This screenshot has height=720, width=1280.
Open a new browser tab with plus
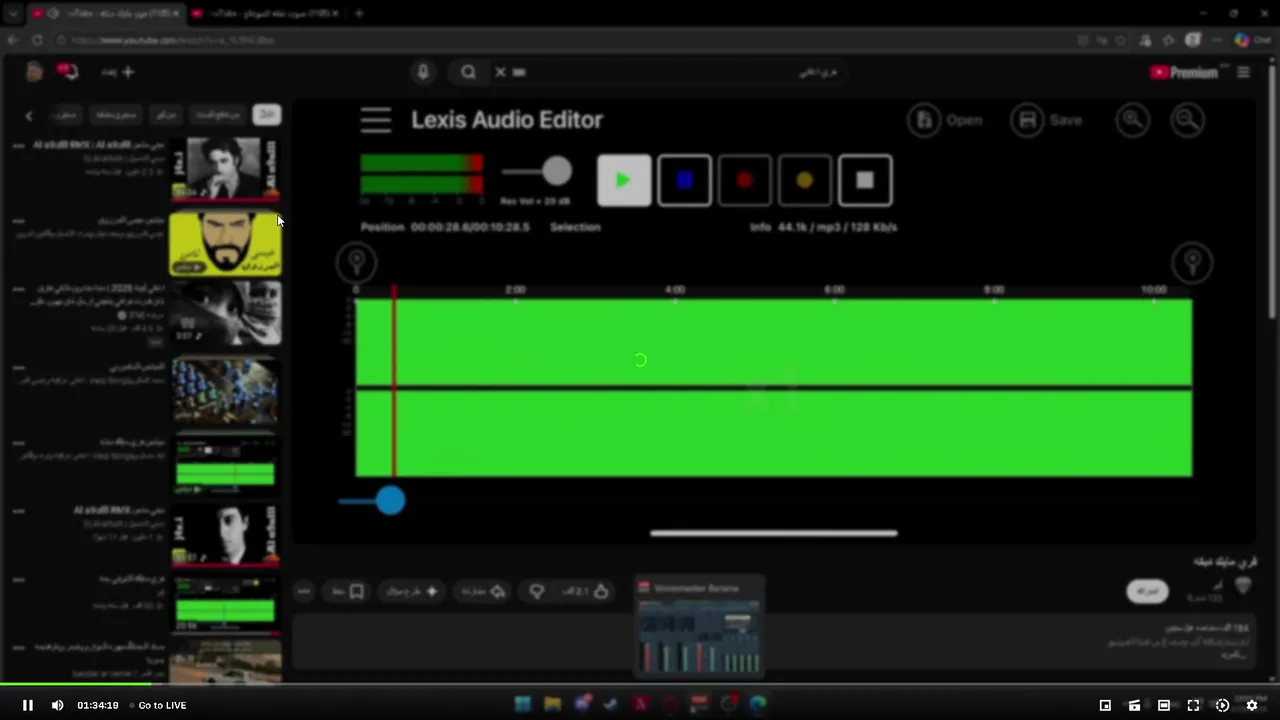point(359,13)
